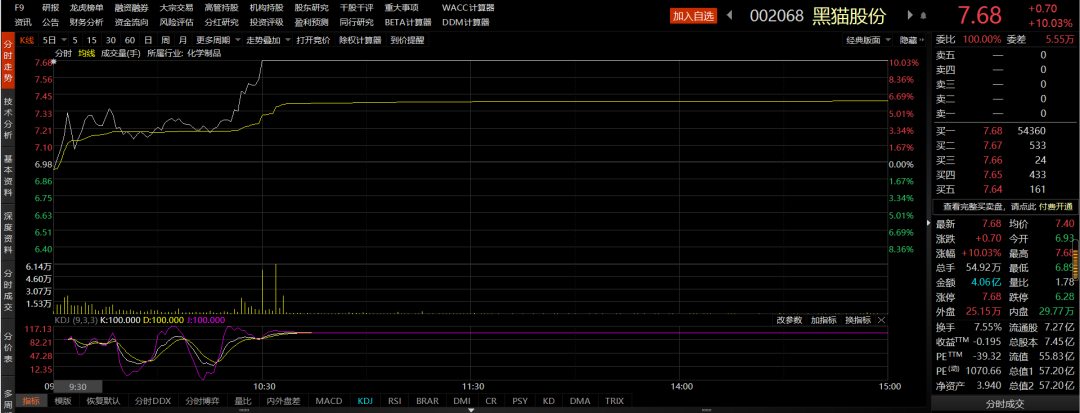Open the 经典版面 layout dropdown
This screenshot has width=1080, height=413.
[x=868, y=41]
